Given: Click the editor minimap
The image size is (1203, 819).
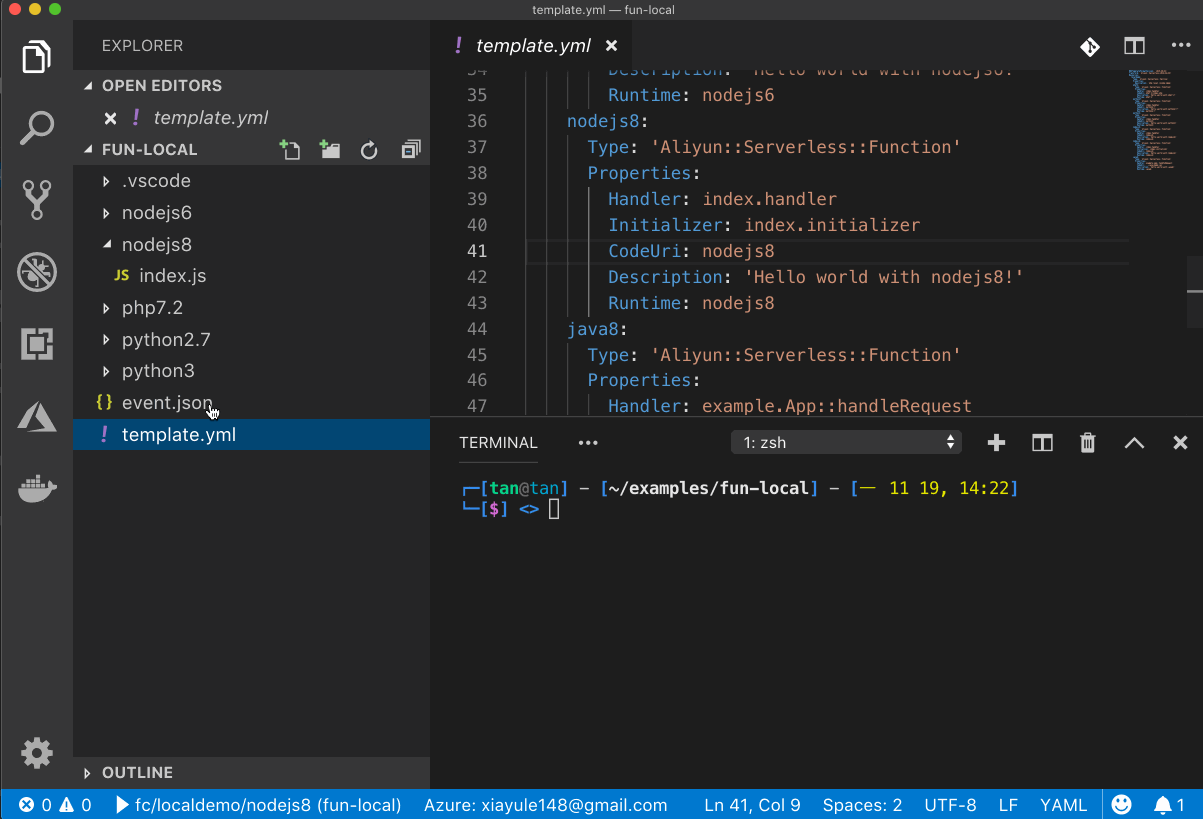Looking at the screenshot, I should click(1155, 120).
